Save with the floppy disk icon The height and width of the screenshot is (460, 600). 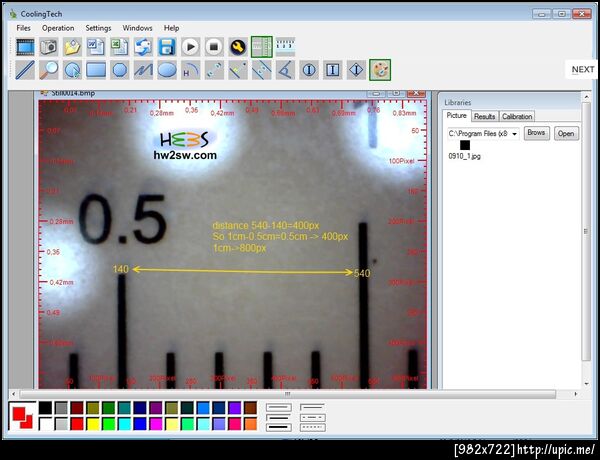pos(167,47)
